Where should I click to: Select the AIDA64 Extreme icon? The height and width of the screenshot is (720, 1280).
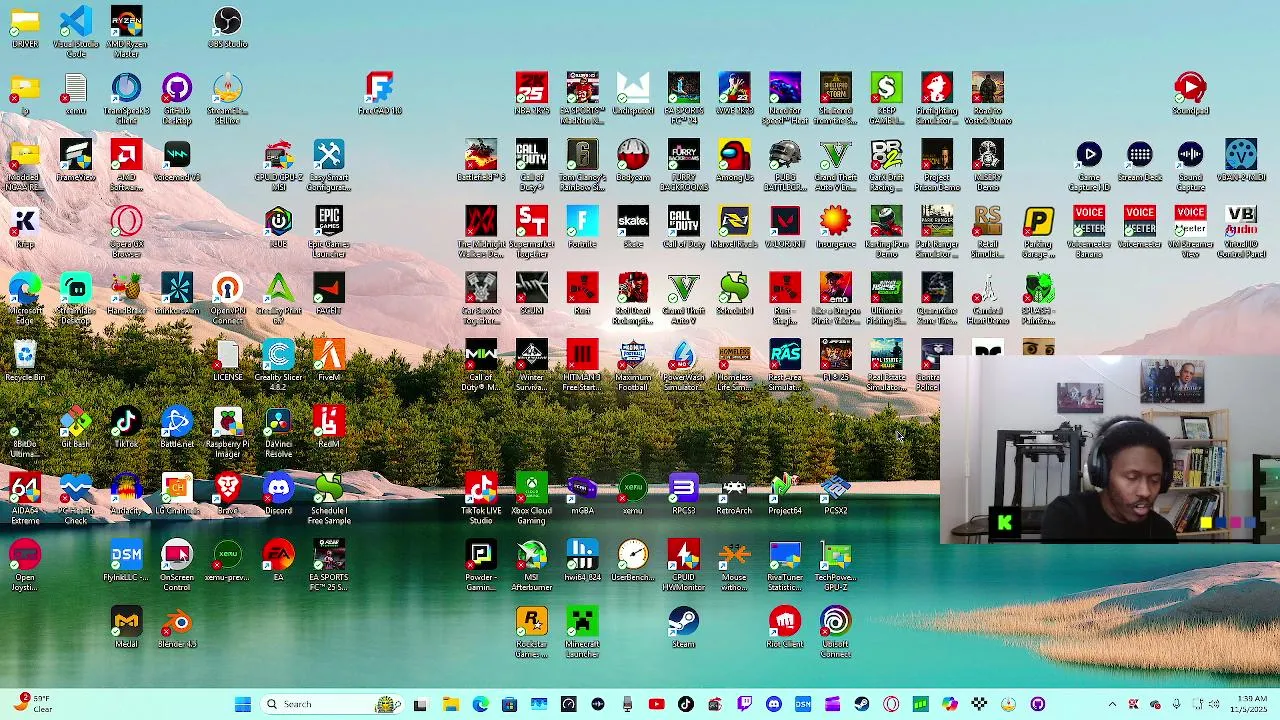click(x=25, y=497)
